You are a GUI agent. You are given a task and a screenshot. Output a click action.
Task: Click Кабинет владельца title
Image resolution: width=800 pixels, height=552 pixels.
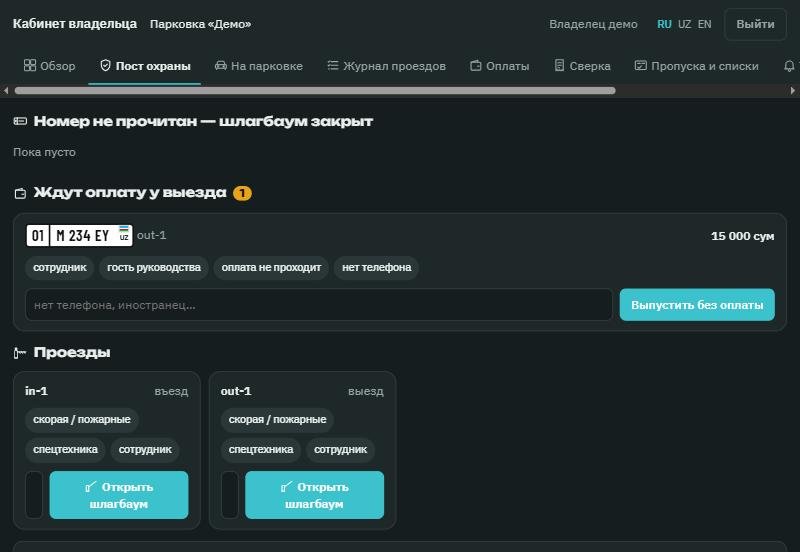(x=74, y=24)
